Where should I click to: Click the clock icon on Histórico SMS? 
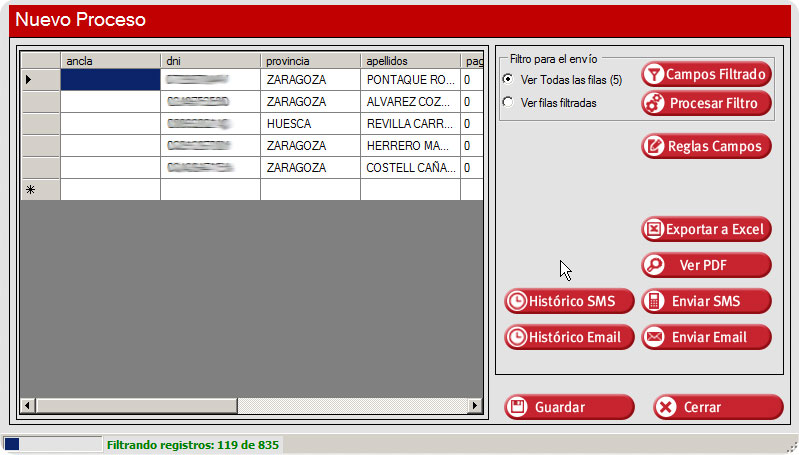(x=518, y=302)
